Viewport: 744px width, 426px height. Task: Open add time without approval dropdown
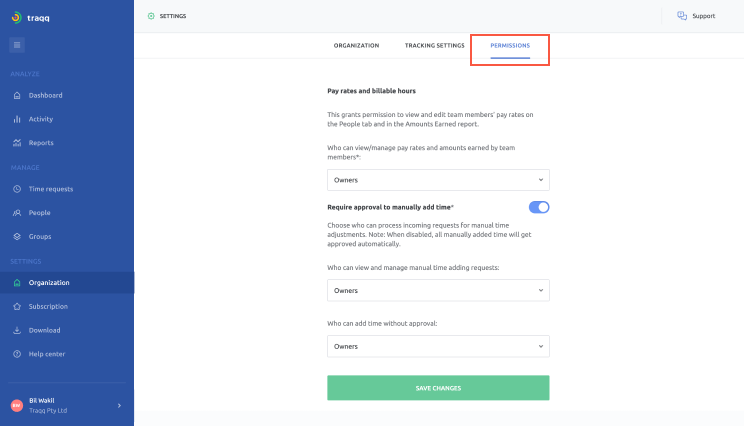point(438,346)
